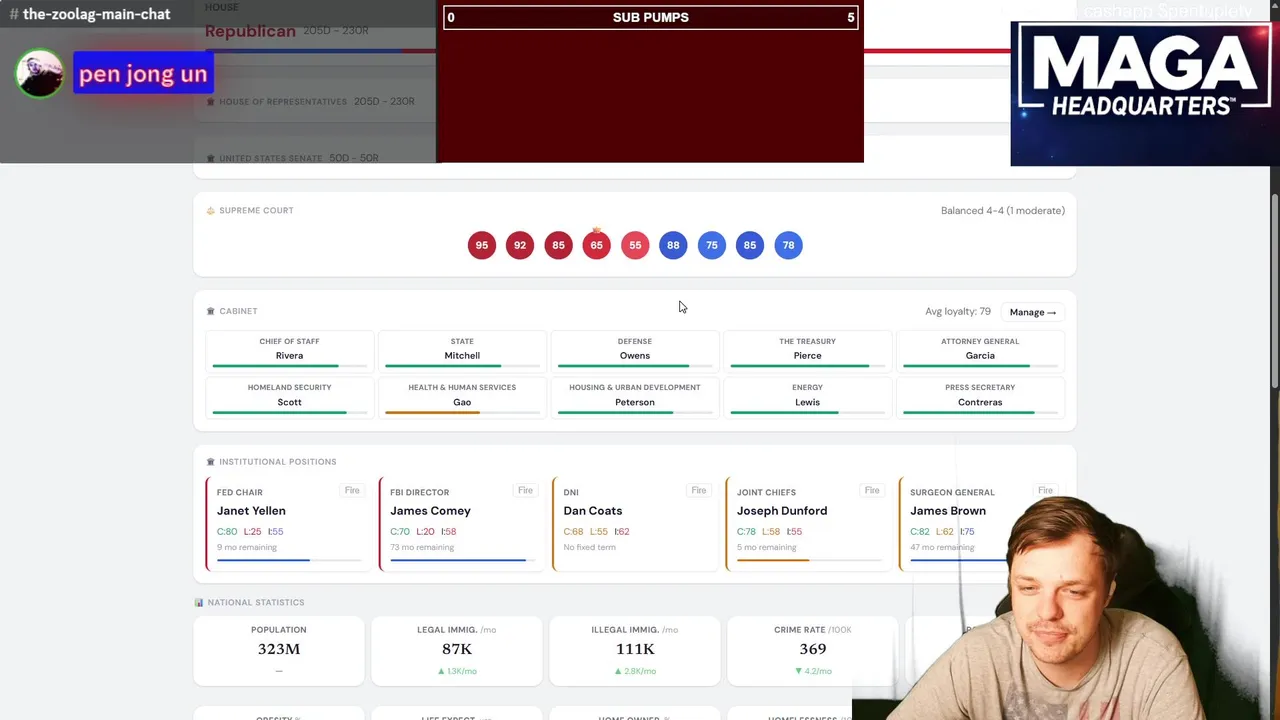Click the Supreme Court section icon

[x=210, y=210]
